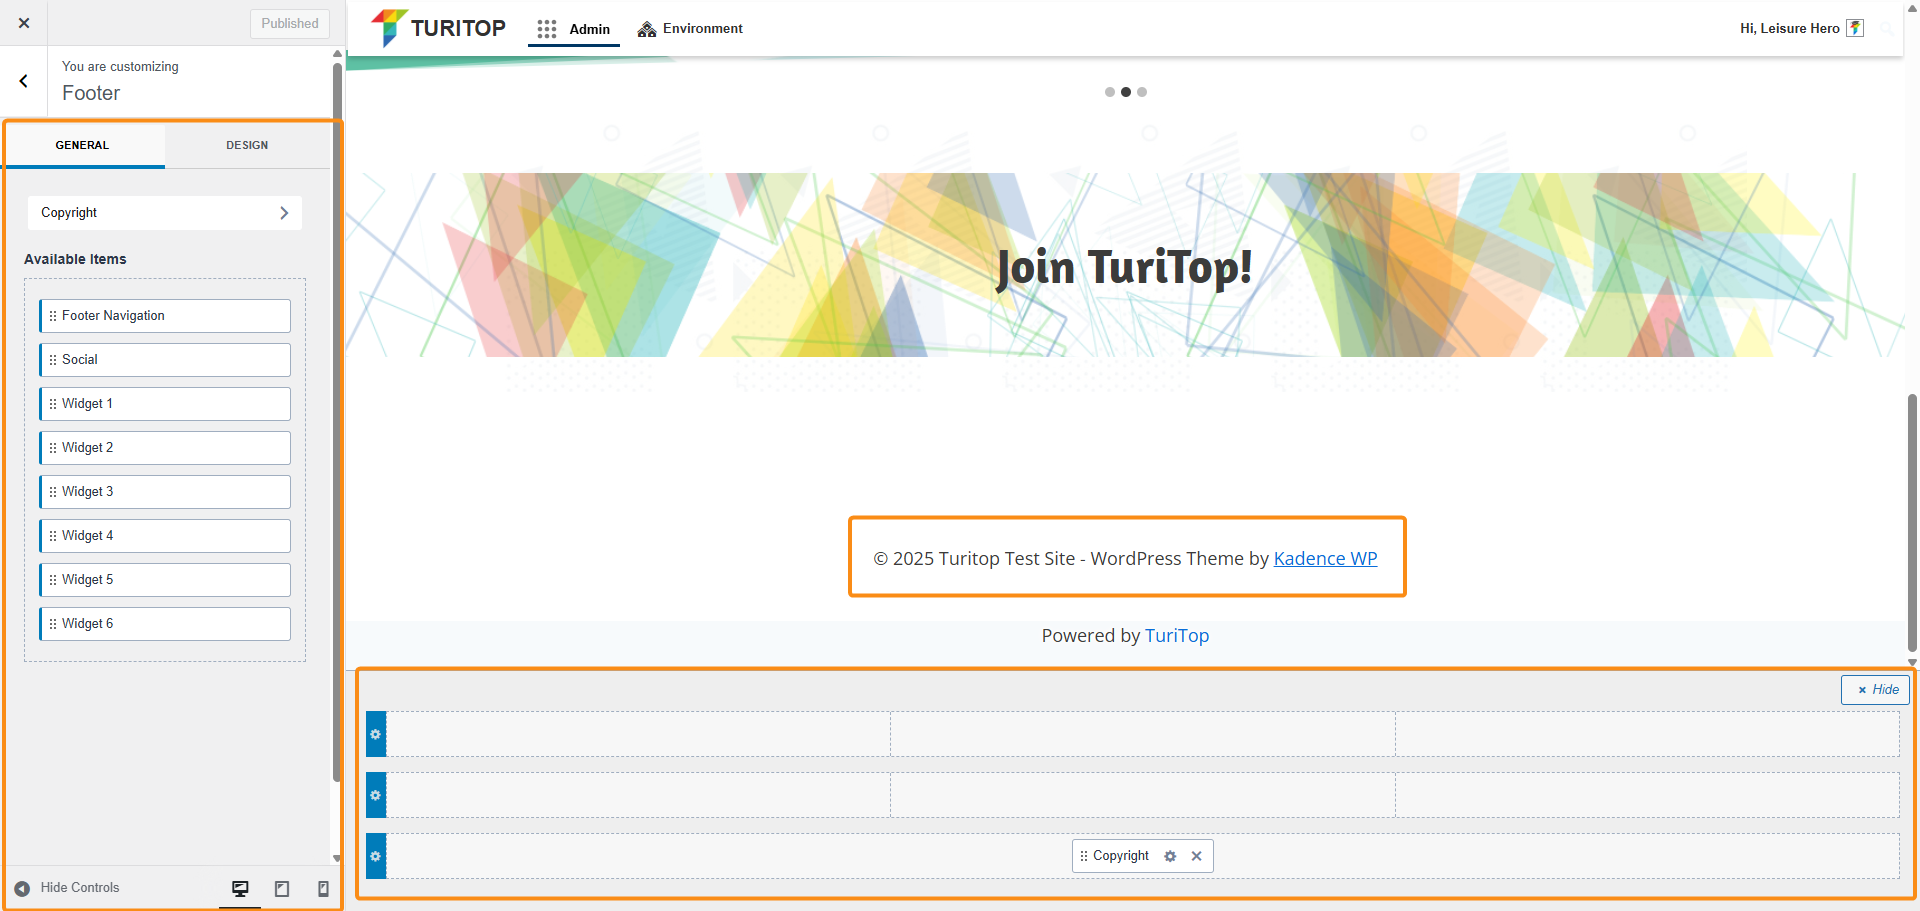
Task: Switch to the Design tab
Action: (x=247, y=145)
